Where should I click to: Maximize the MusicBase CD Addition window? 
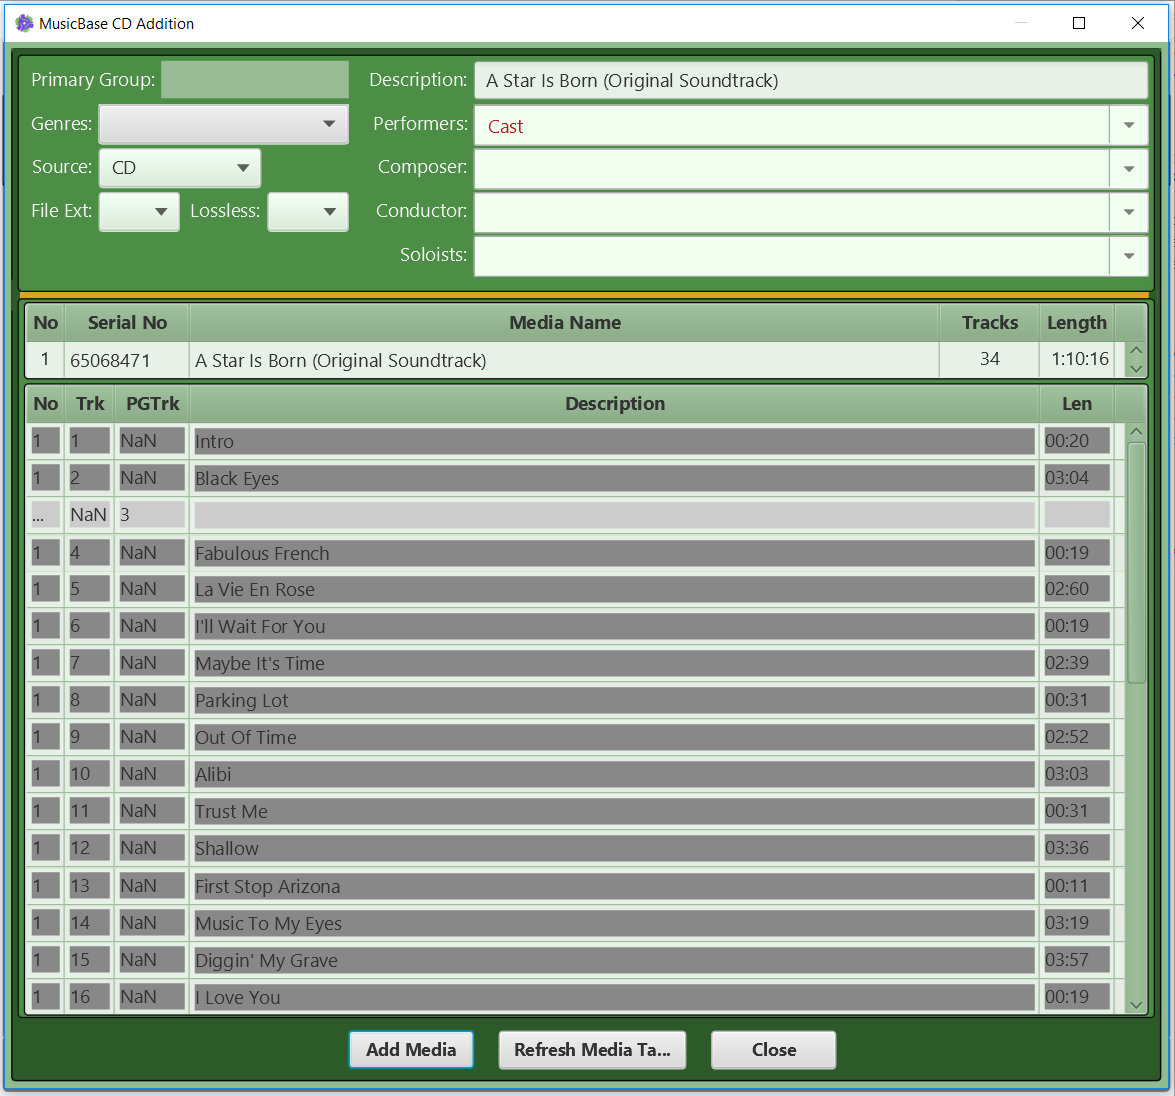tap(1079, 23)
